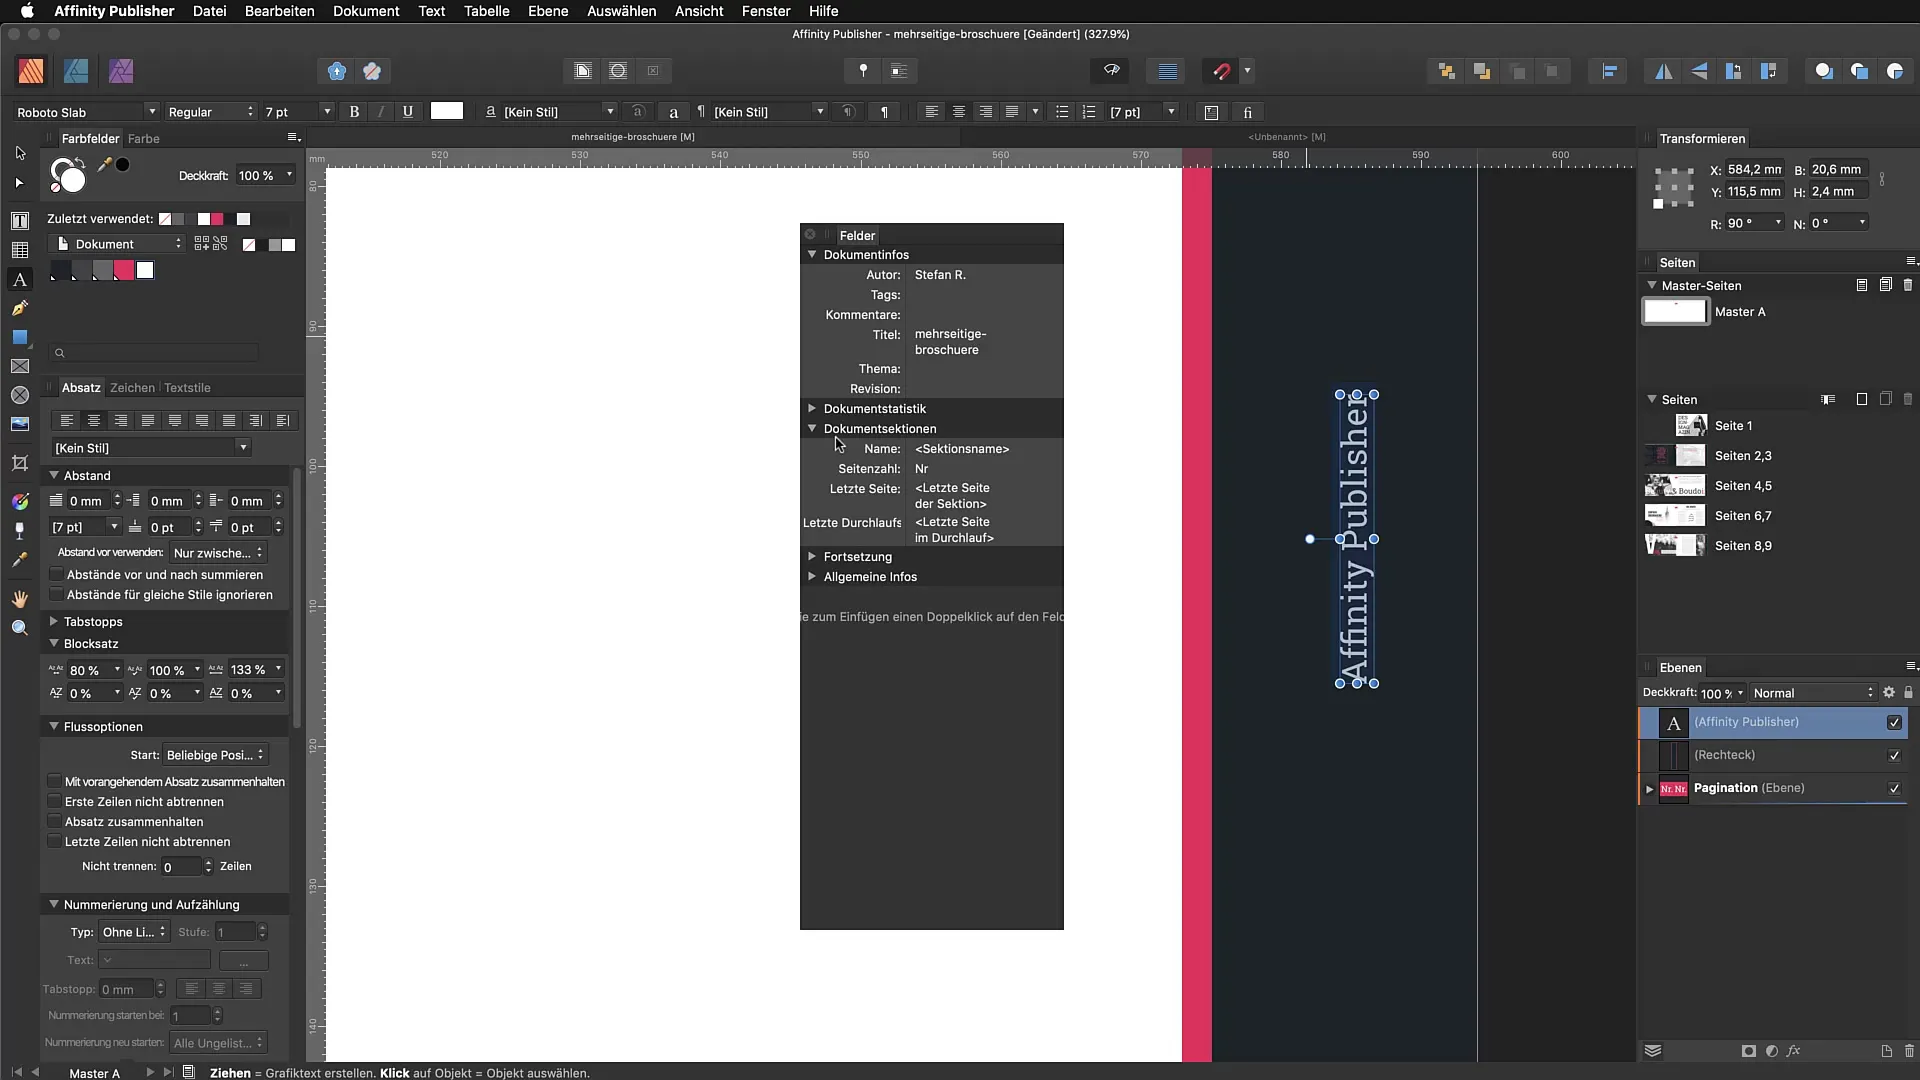
Task: Check 'Erste Zeilen nicht abtrennen'
Action: point(55,801)
